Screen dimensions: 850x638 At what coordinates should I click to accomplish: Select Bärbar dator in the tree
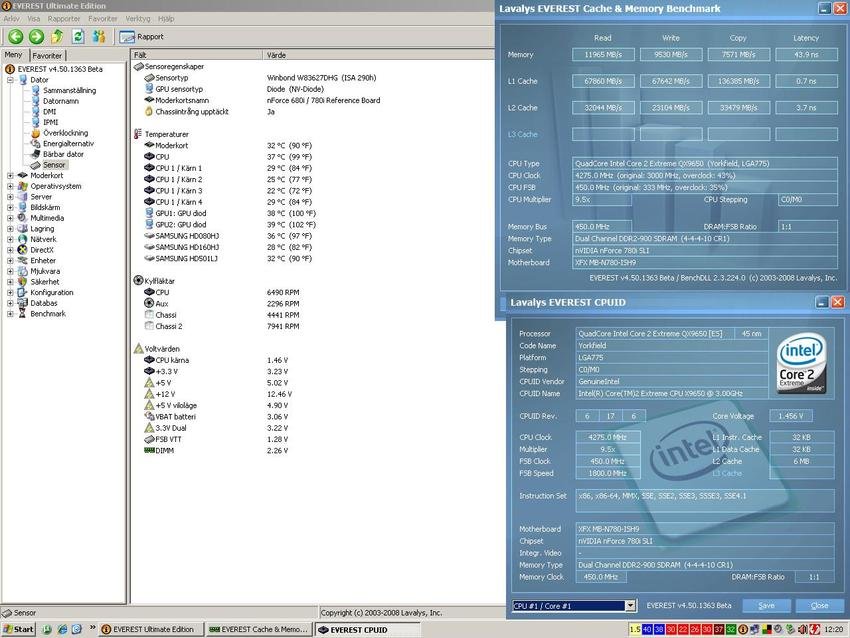pos(63,154)
